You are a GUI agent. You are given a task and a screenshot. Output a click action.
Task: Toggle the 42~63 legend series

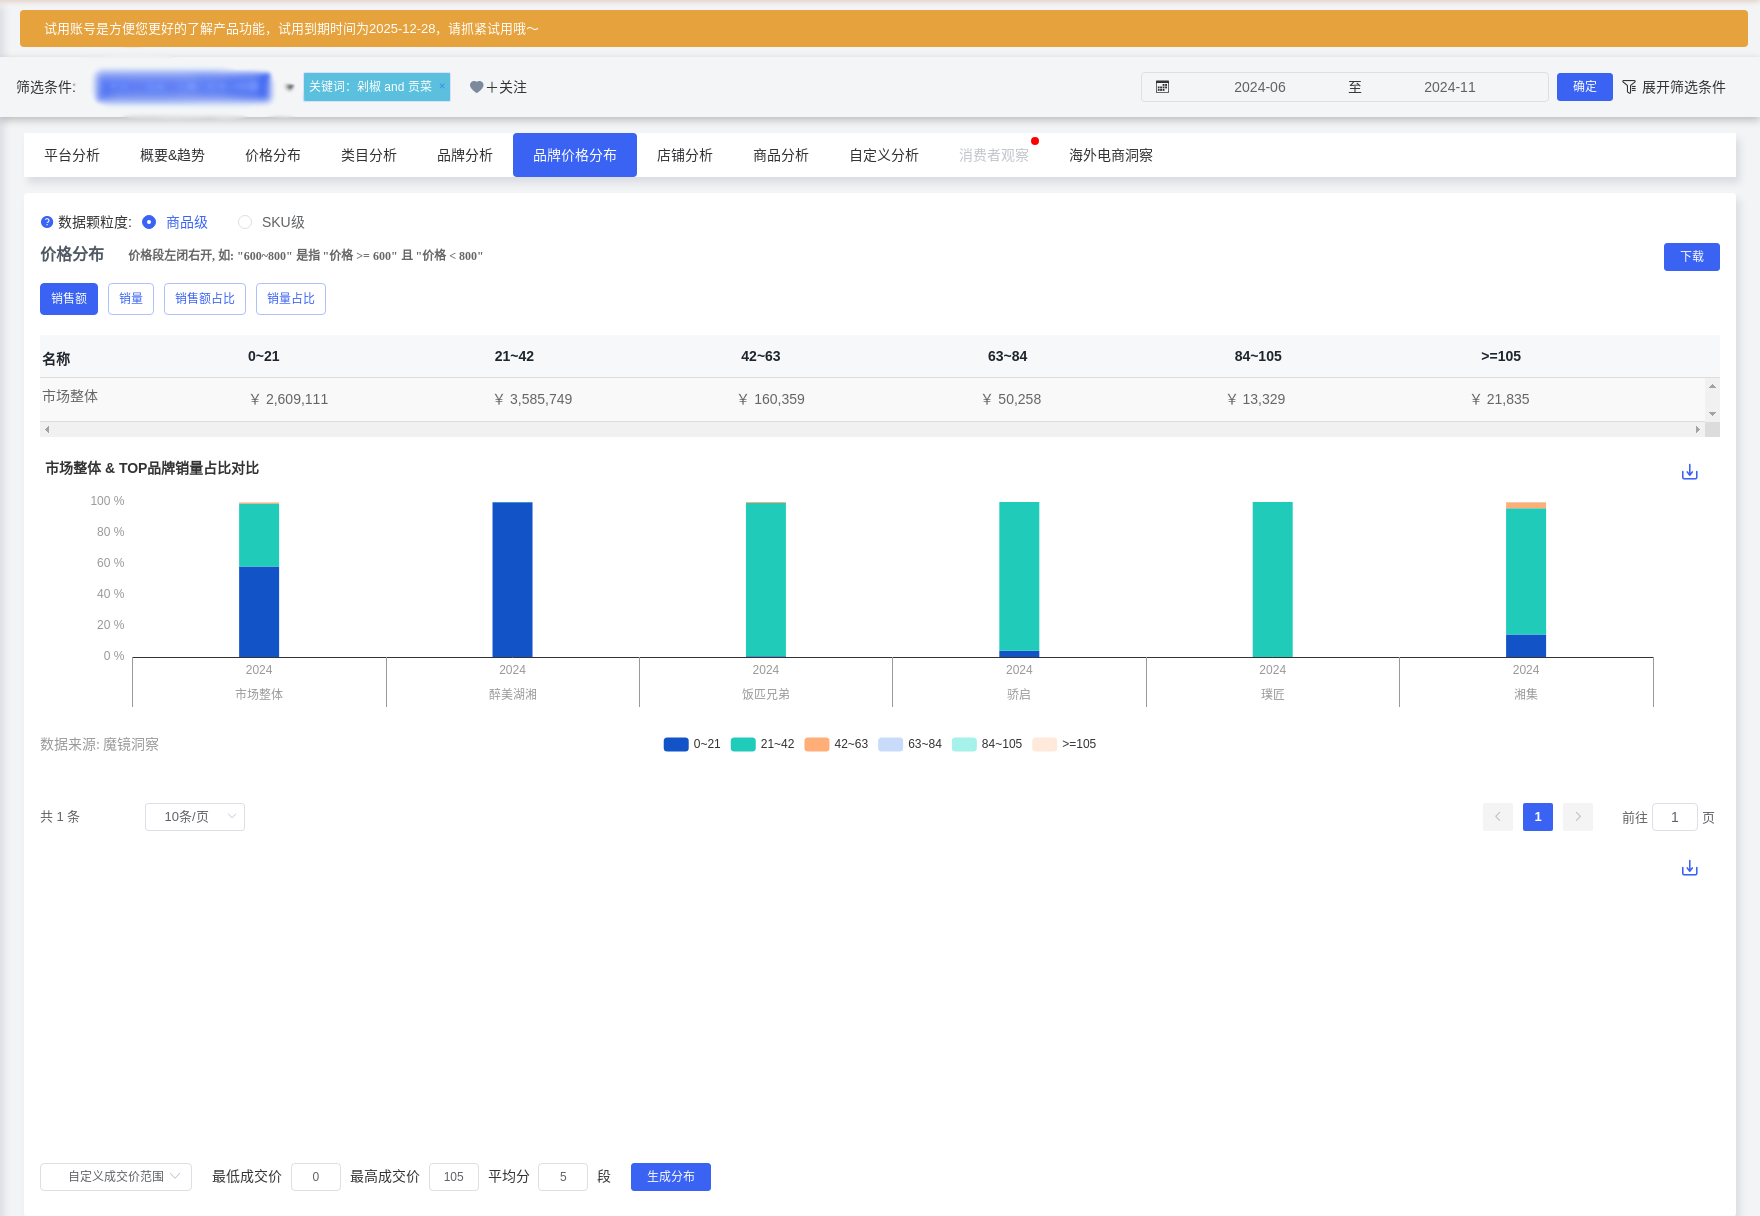(836, 744)
